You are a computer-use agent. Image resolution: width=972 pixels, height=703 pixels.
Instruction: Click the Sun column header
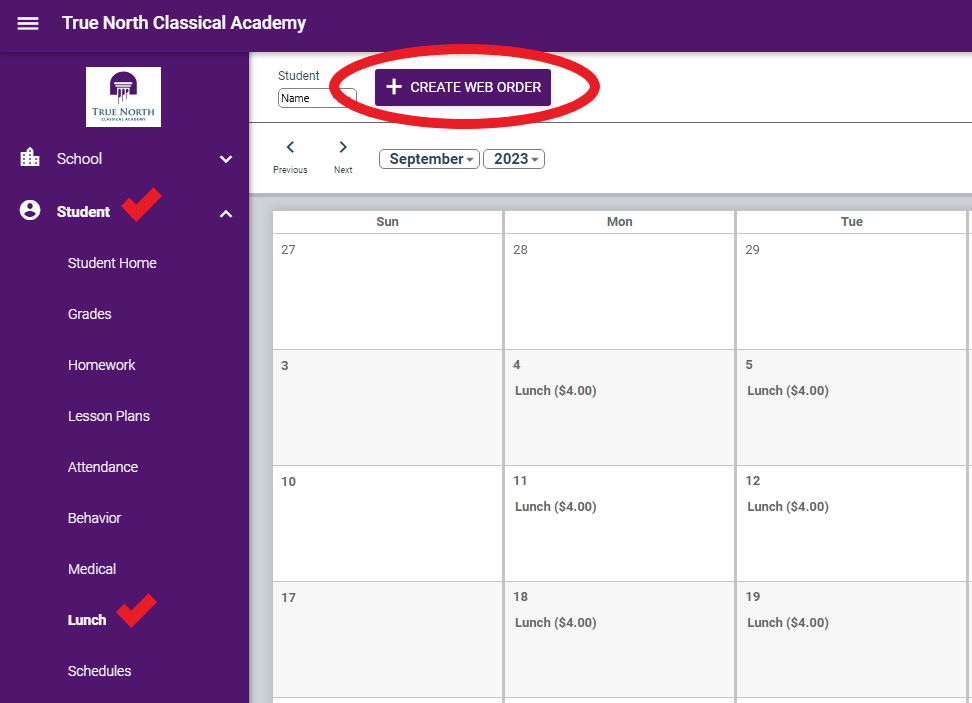pos(387,222)
